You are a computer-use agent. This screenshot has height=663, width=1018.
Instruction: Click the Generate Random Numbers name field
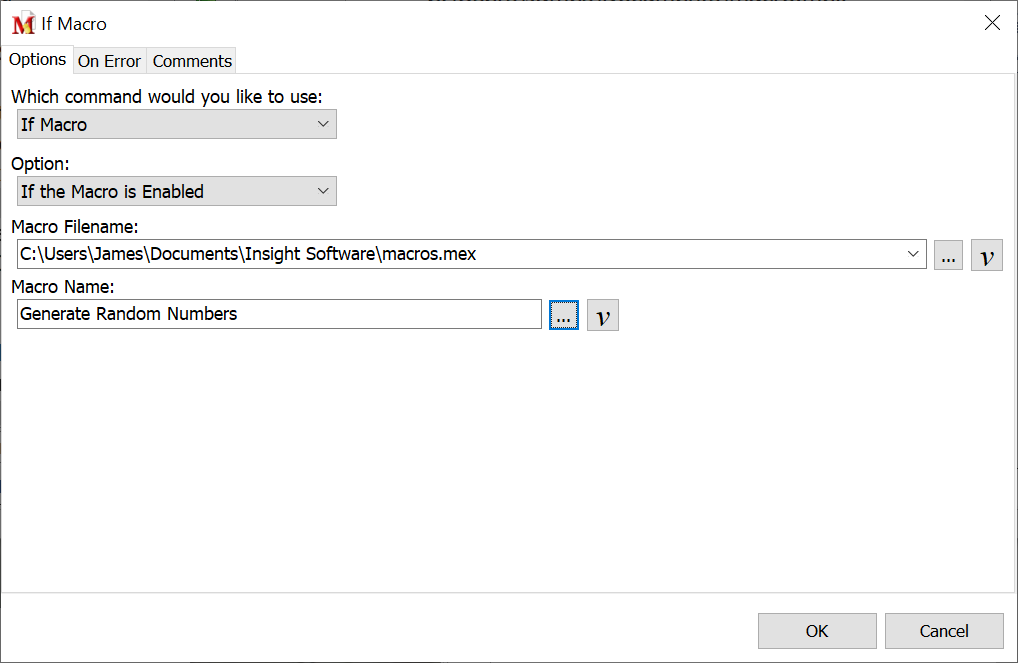pos(279,314)
